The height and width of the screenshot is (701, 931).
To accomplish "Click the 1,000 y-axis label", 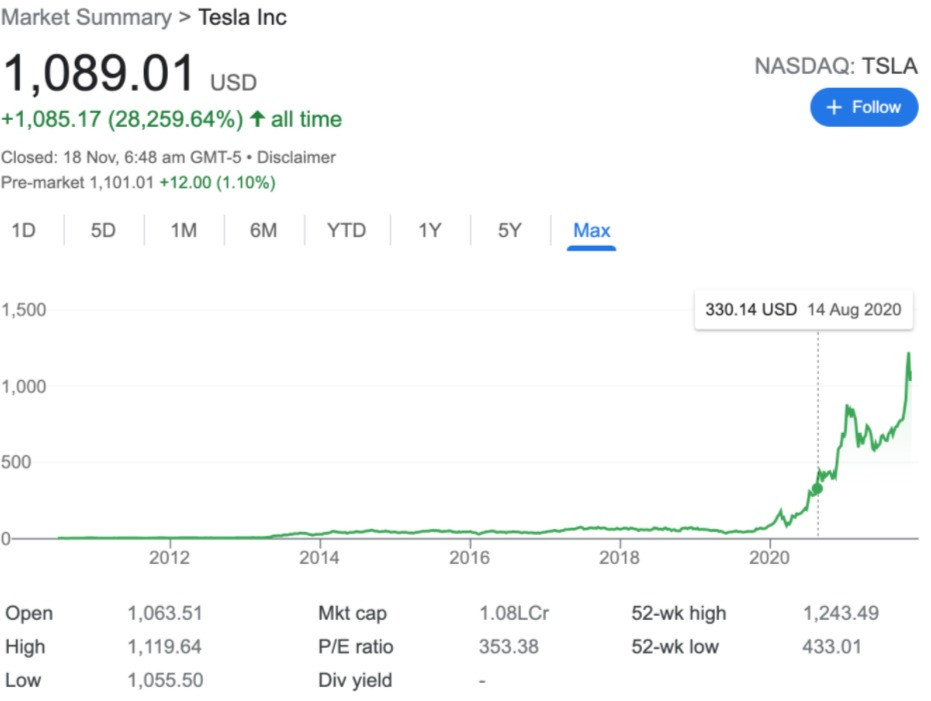I will point(24,386).
